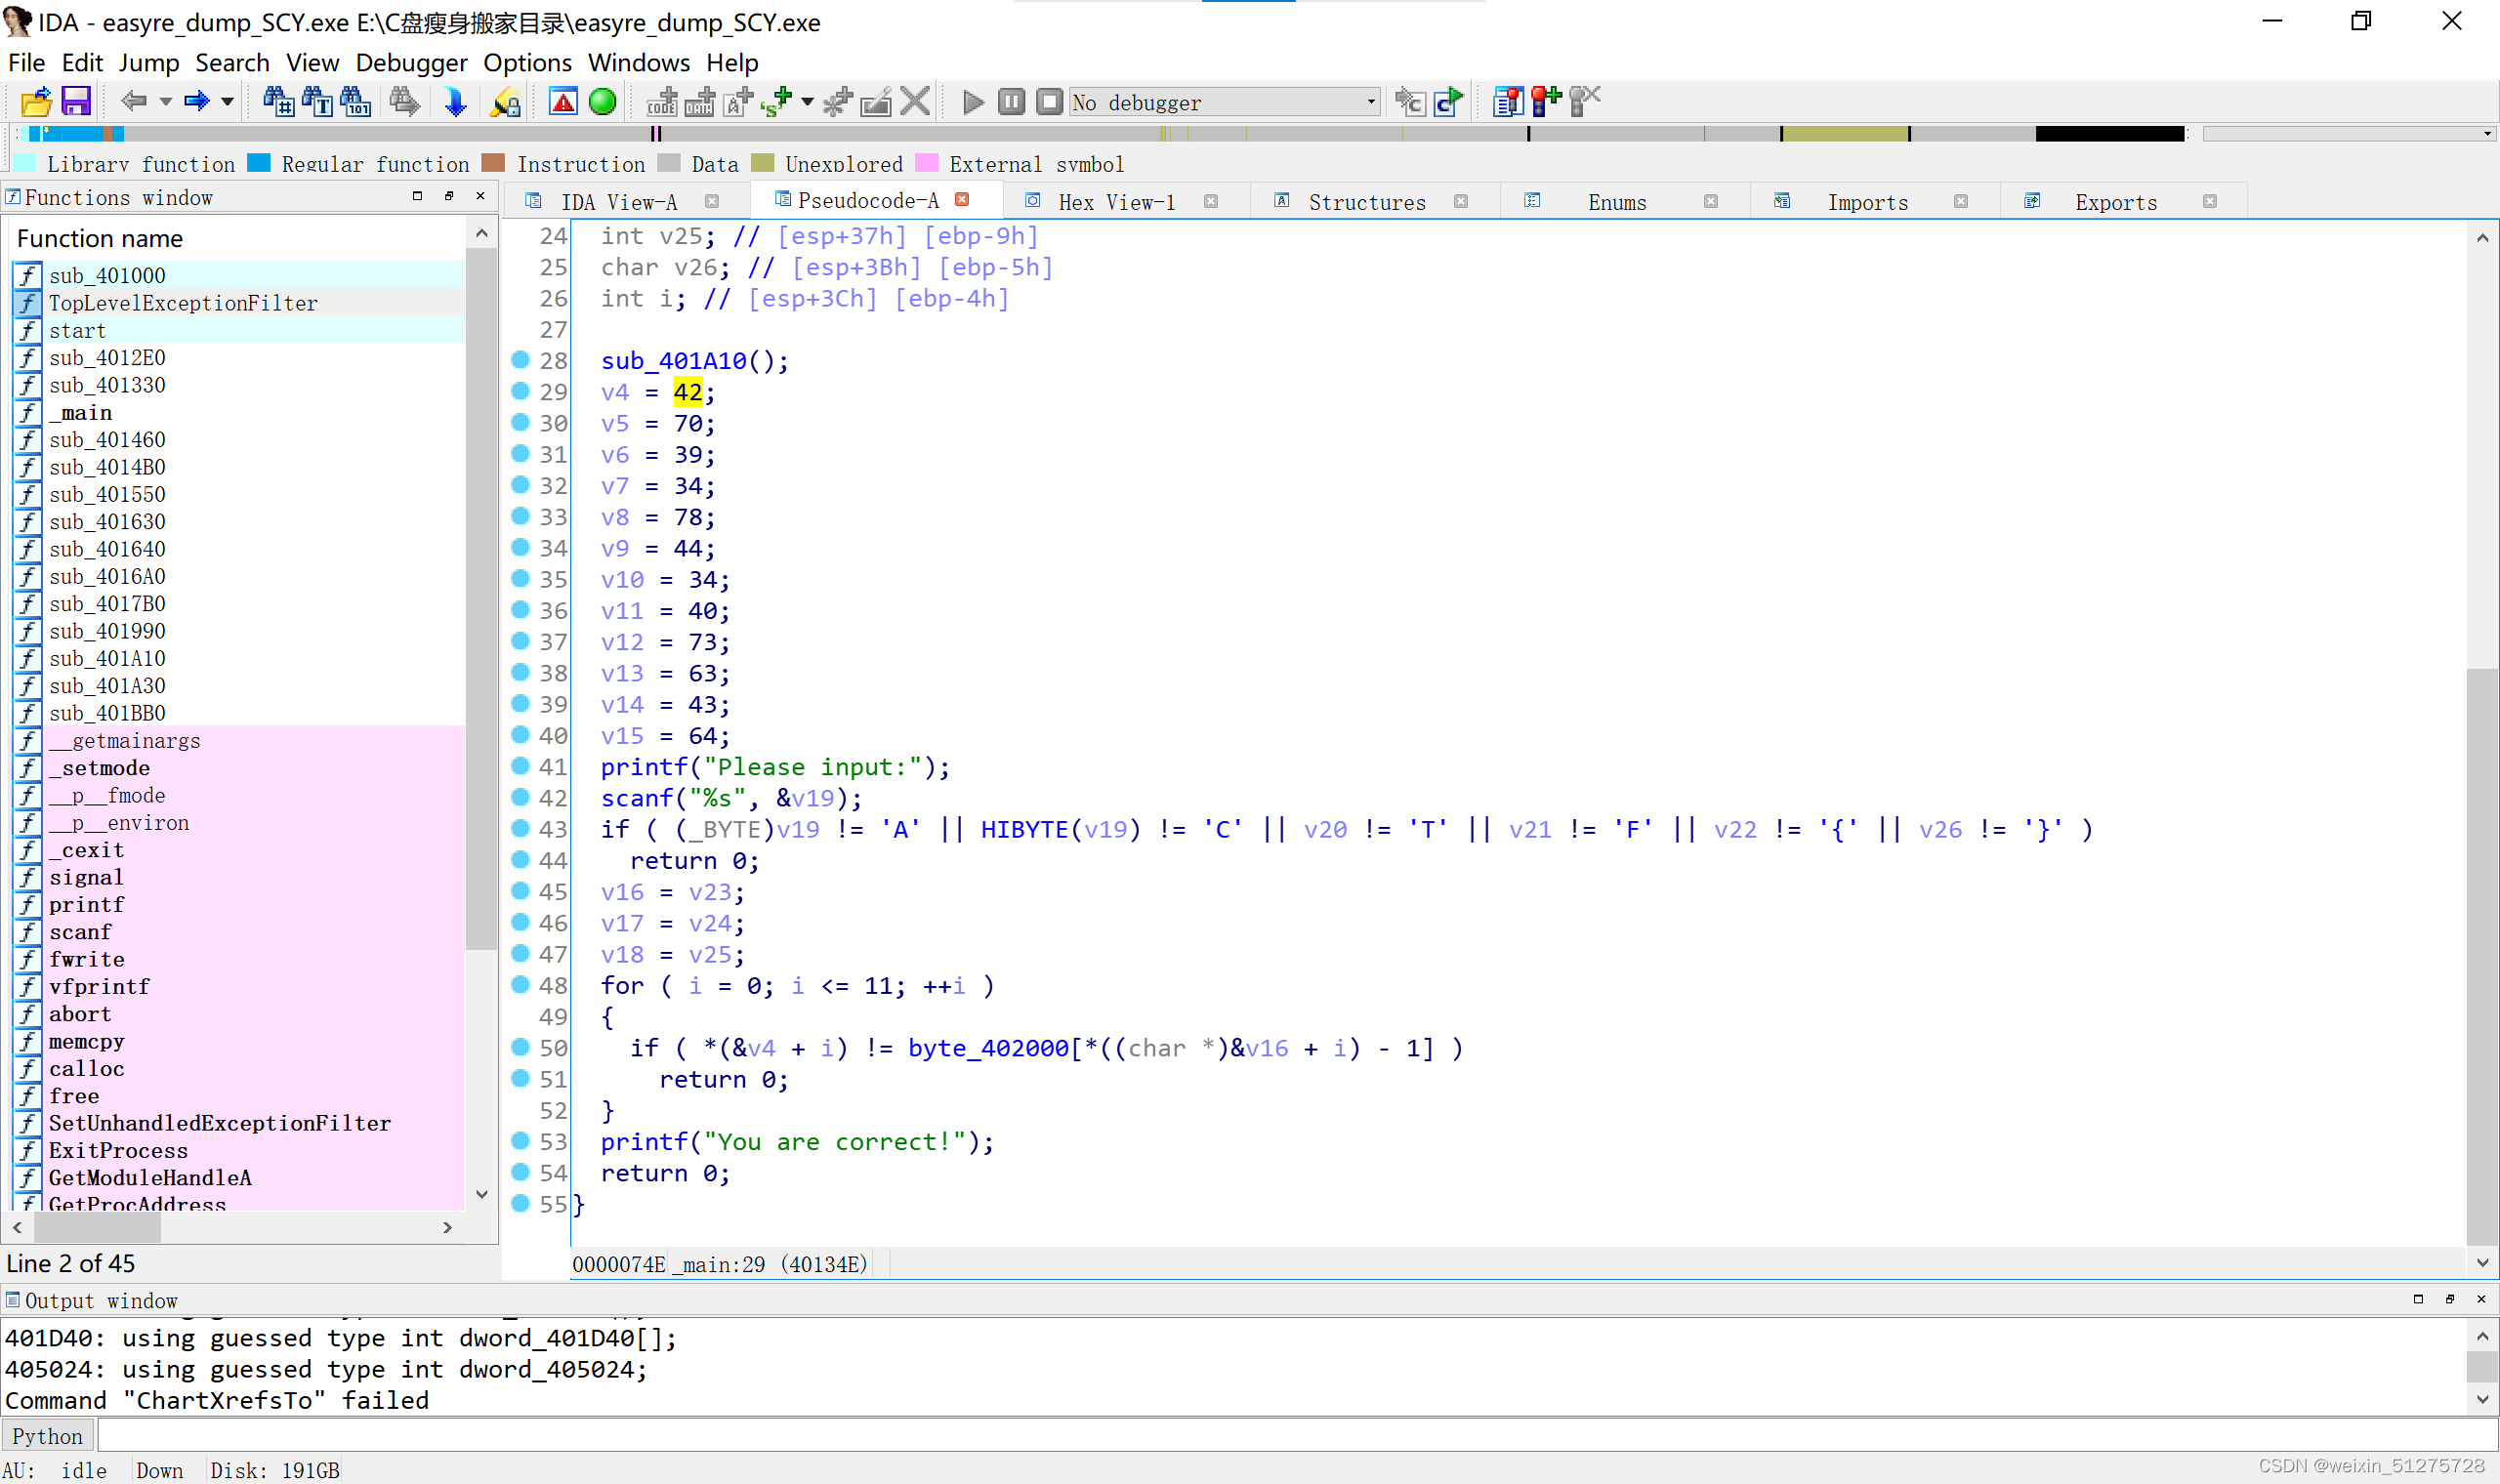Save the database with the floppy icon
This screenshot has height=1484, width=2500.
pyautogui.click(x=76, y=102)
